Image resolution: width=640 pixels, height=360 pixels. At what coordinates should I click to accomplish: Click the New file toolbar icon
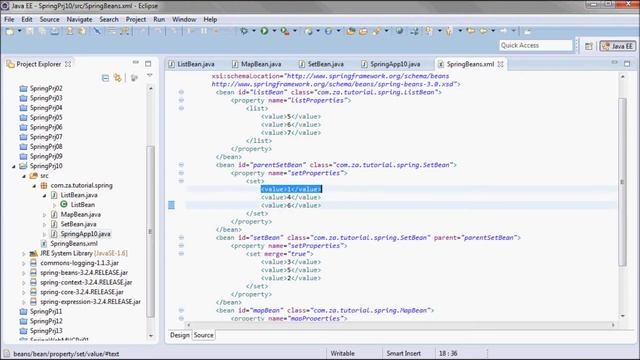pyautogui.click(x=9, y=31)
